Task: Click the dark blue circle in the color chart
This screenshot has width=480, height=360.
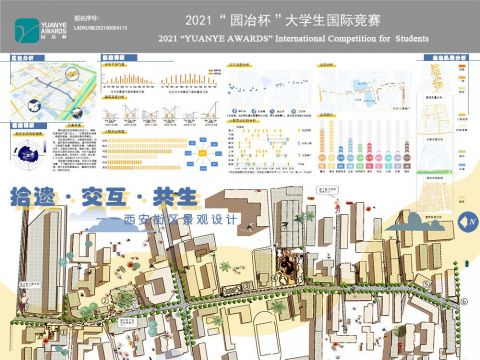Action: pyautogui.click(x=341, y=158)
